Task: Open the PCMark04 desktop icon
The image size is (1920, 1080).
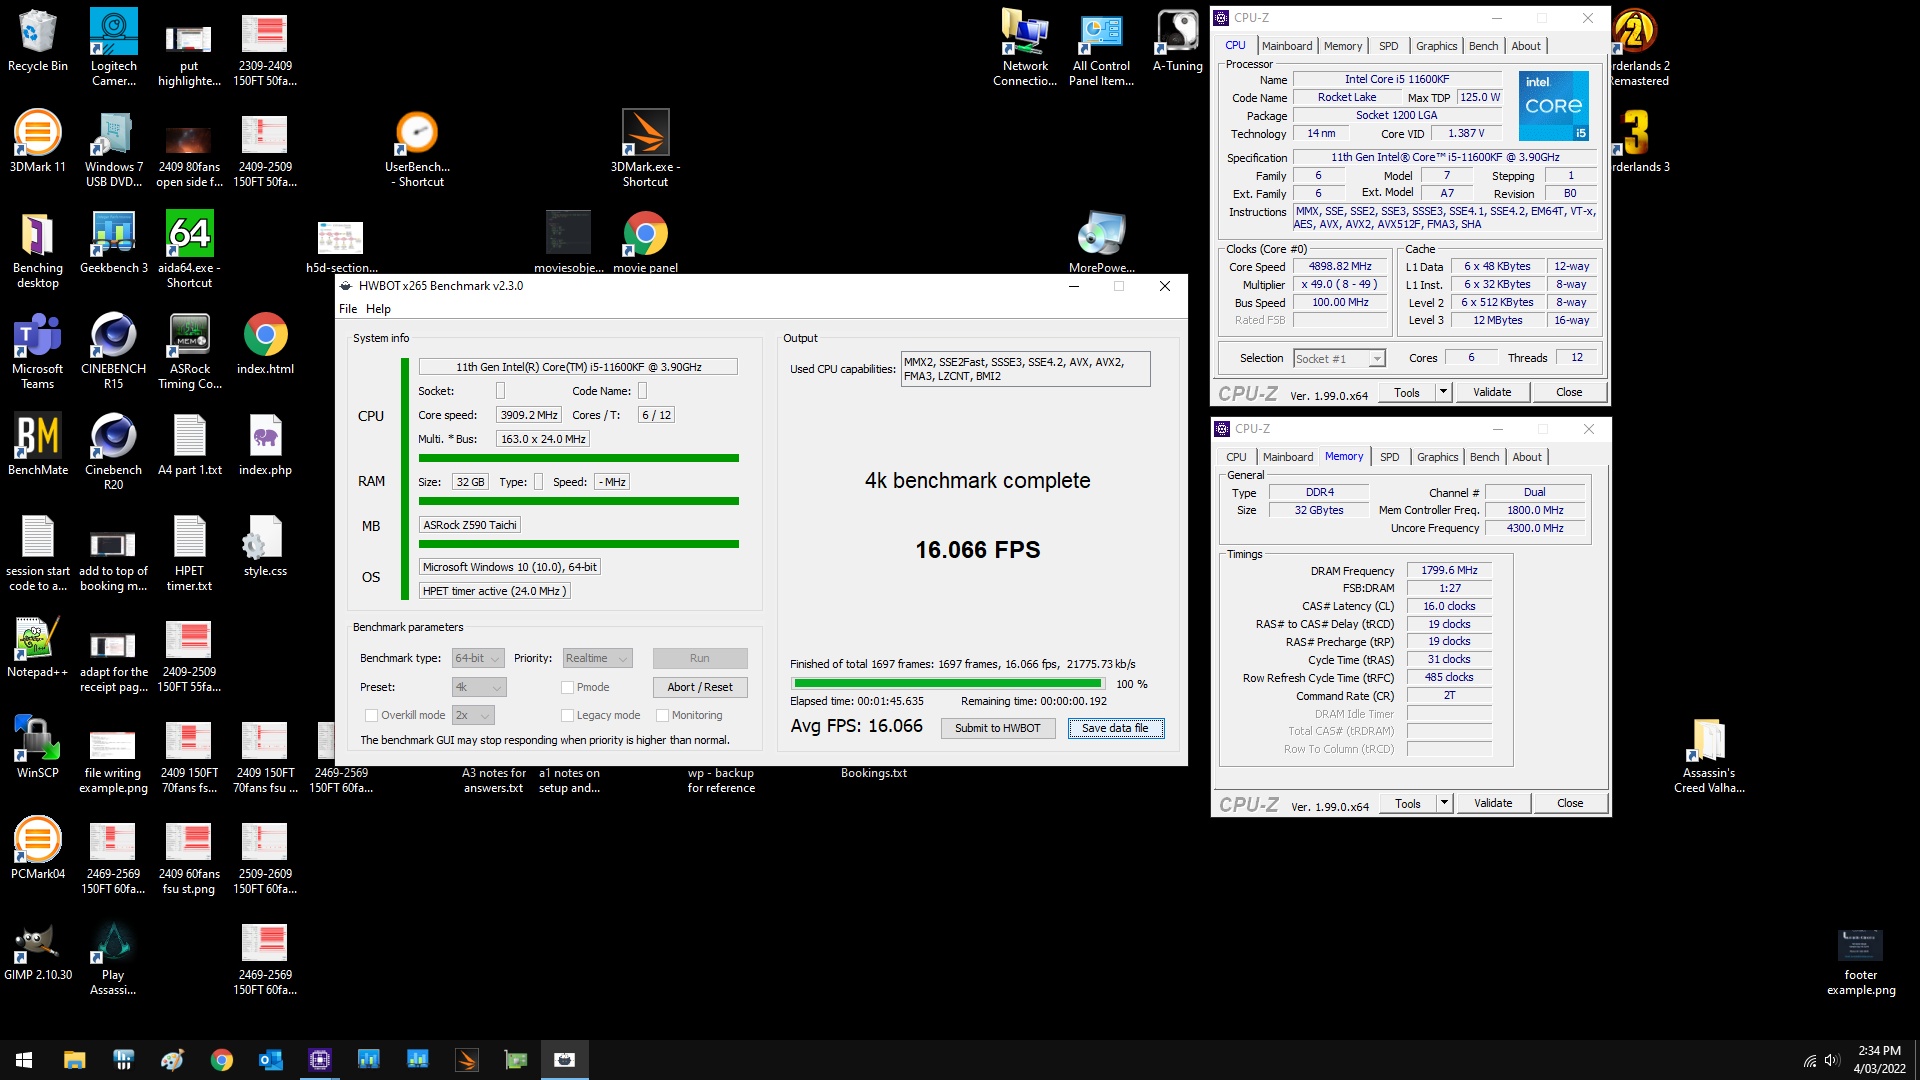Action: coord(38,849)
